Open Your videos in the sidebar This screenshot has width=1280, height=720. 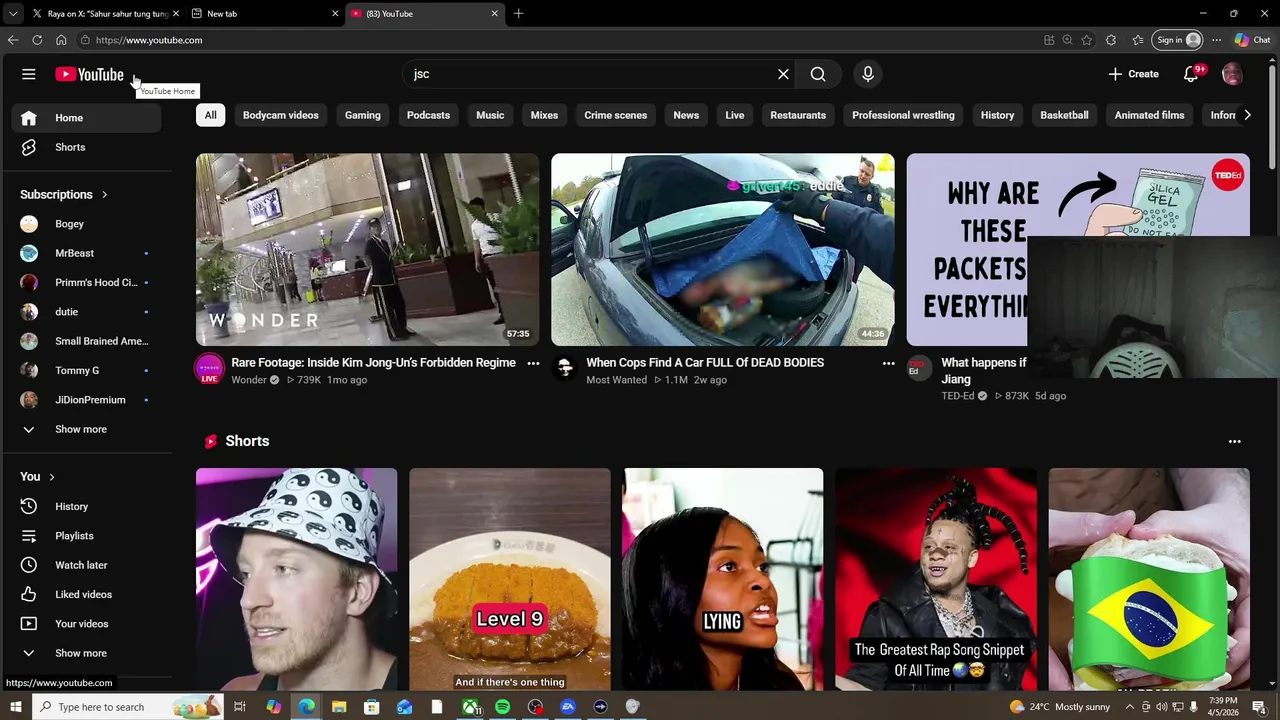[87, 624]
